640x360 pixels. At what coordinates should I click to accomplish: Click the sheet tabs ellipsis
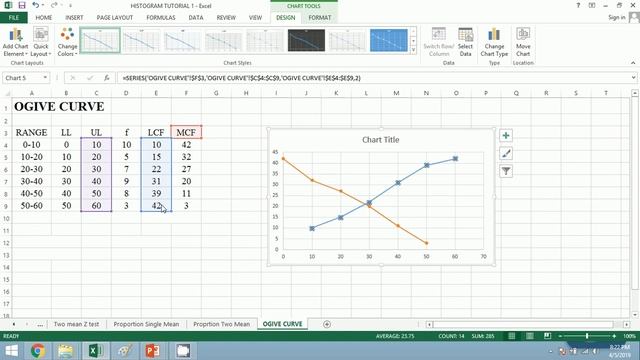[x=40, y=324]
